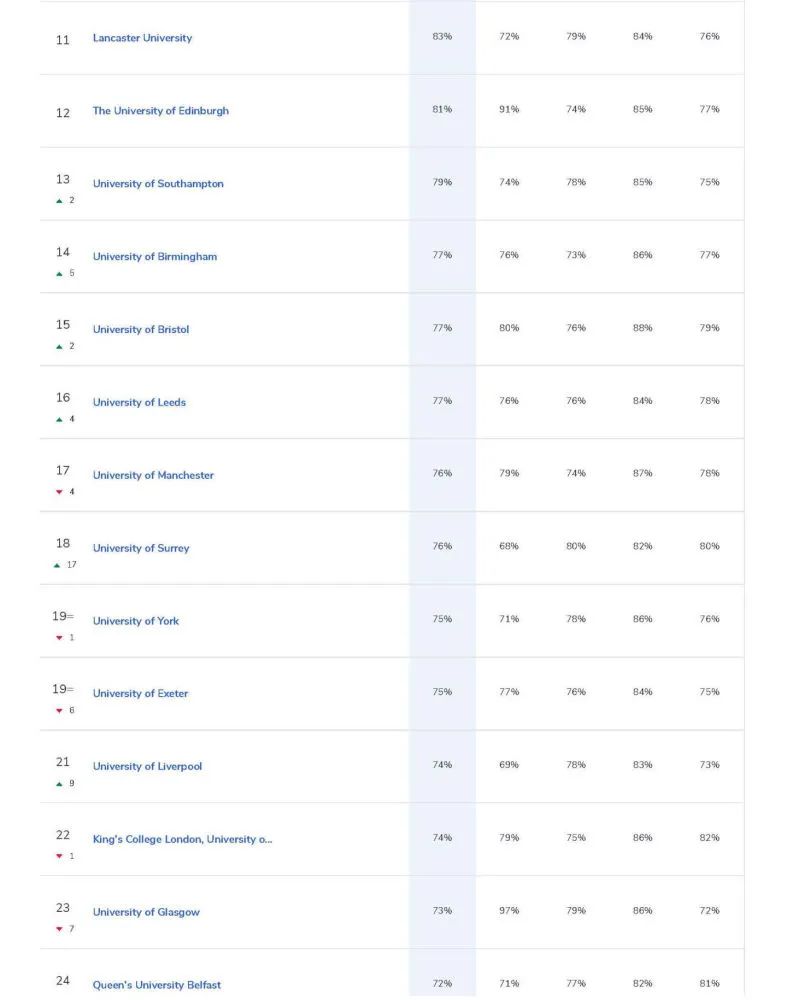
Task: Open University of Manchester link
Action: [153, 475]
